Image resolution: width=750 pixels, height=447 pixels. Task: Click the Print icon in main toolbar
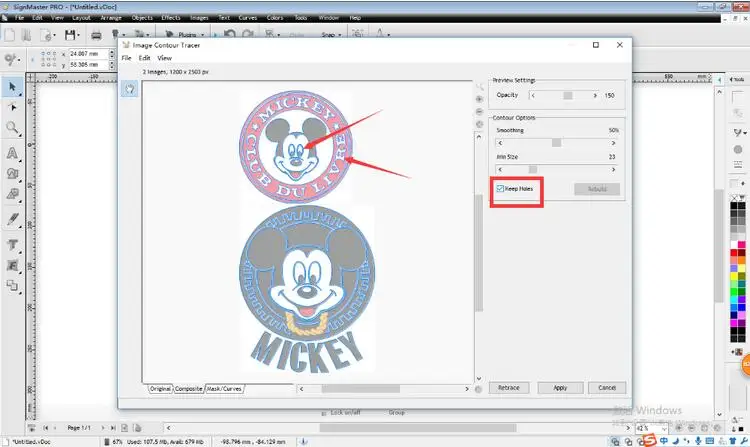96,35
